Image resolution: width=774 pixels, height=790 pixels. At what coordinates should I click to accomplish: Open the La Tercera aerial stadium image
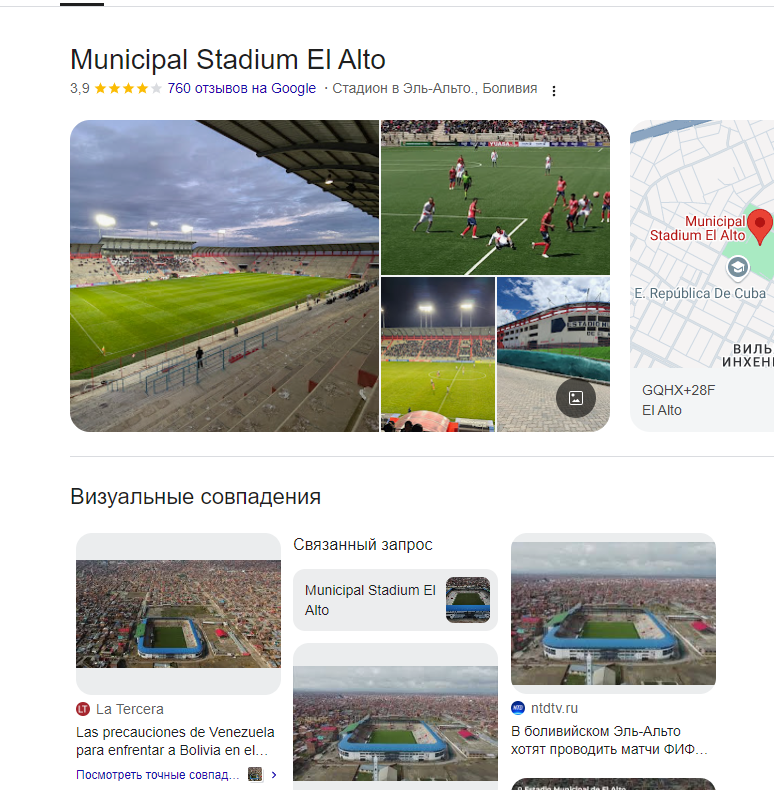point(178,614)
